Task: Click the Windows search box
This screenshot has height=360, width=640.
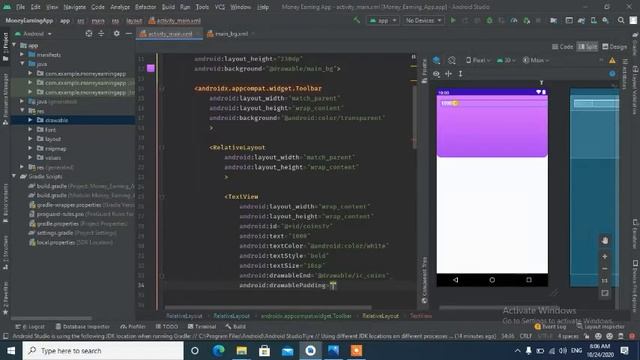Action: [x=103, y=351]
